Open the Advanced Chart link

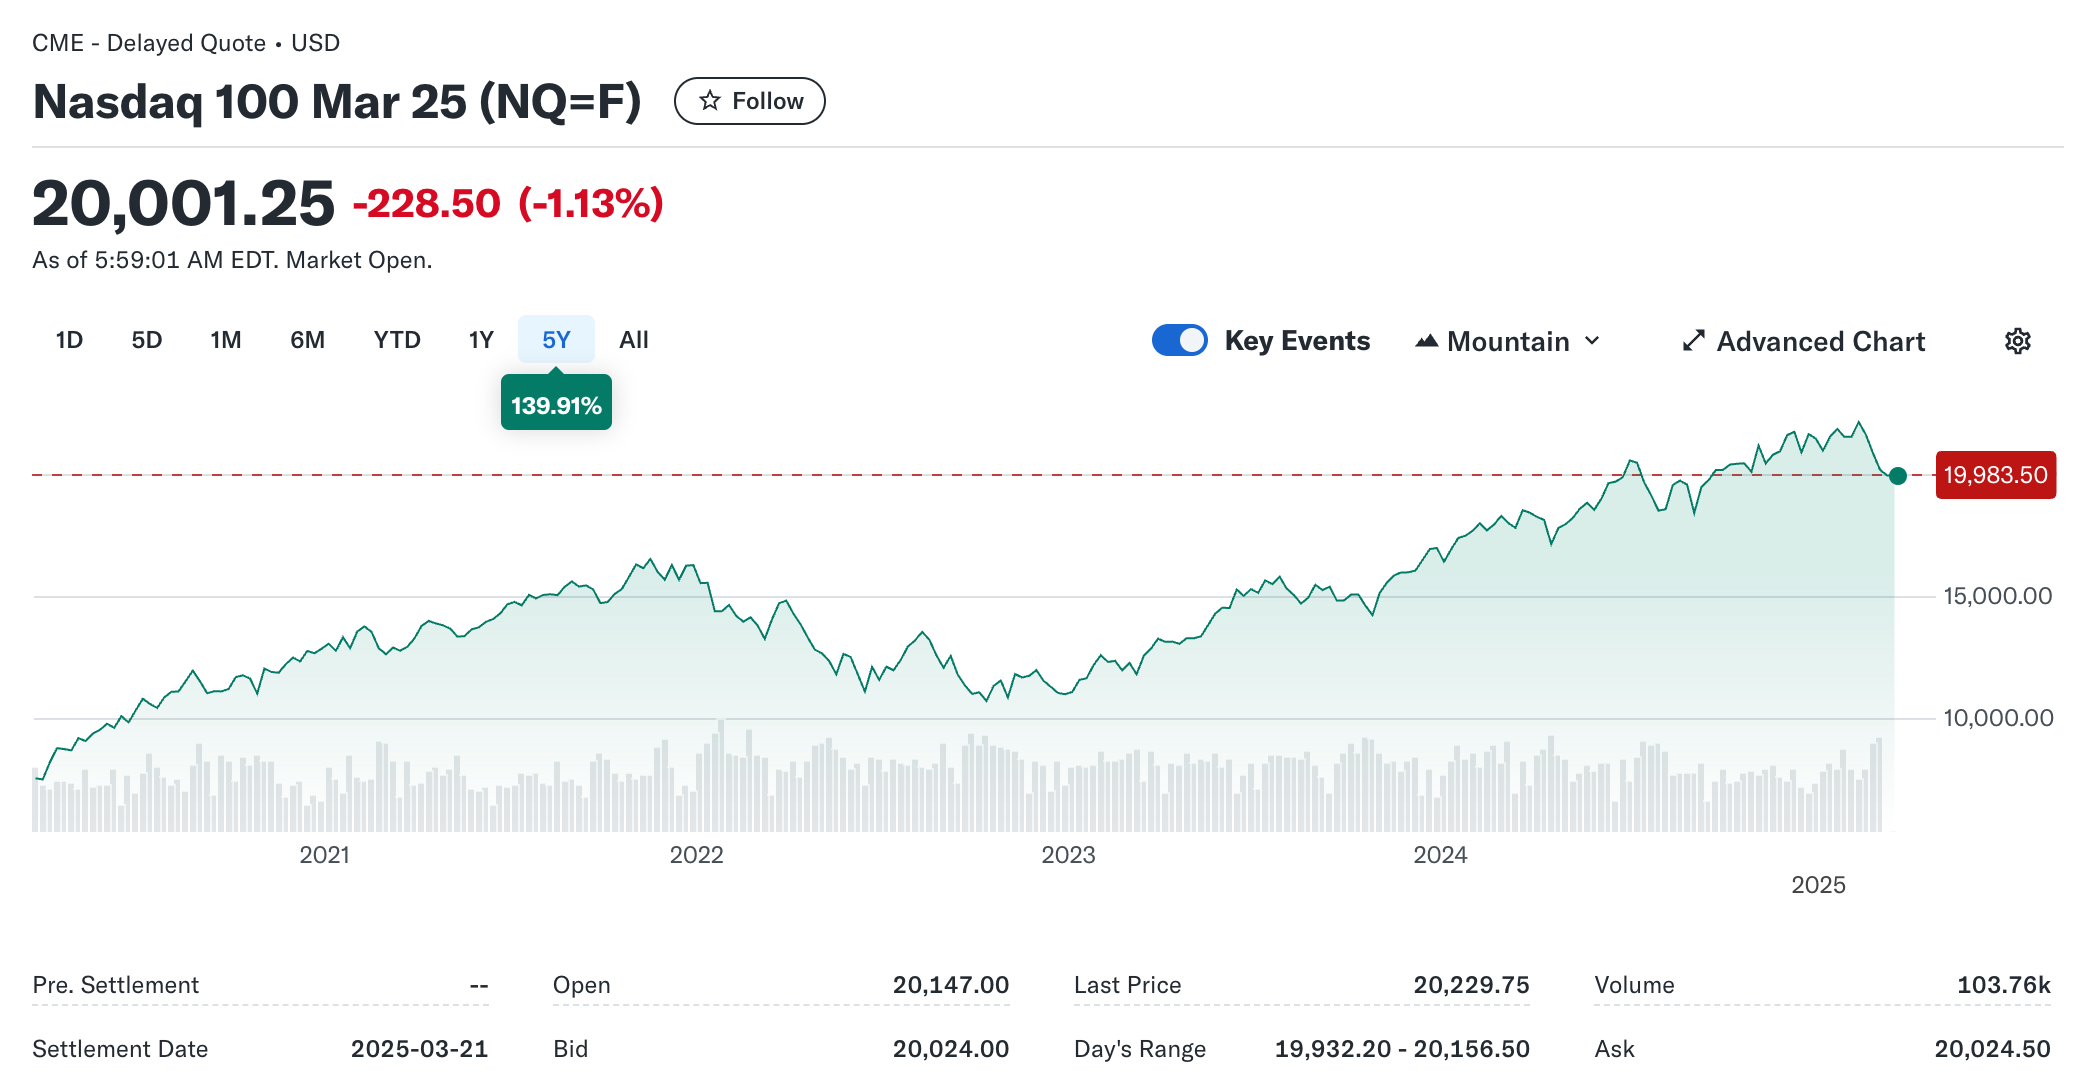(1820, 341)
